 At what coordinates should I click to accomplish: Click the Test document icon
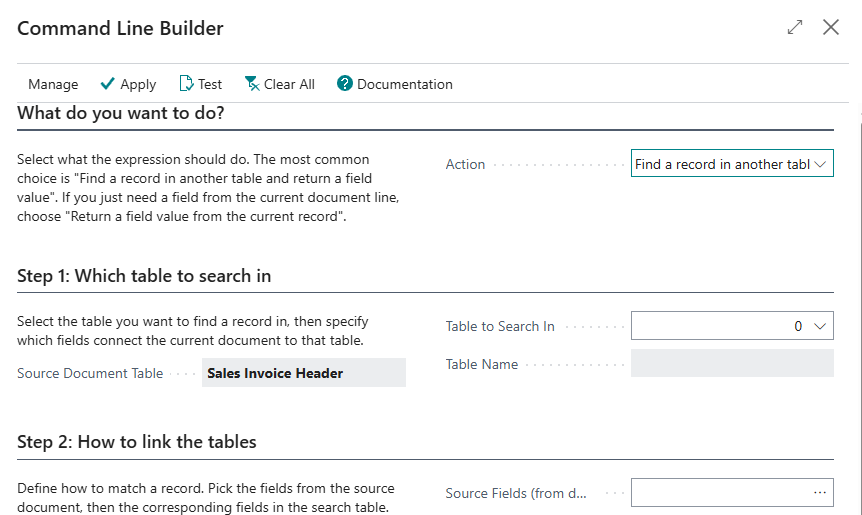pos(186,84)
